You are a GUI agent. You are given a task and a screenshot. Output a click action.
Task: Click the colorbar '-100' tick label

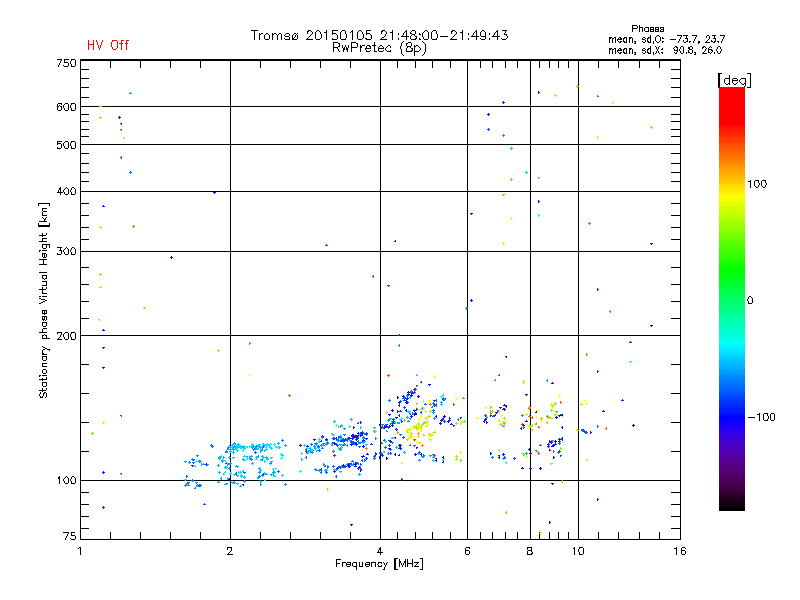tap(761, 417)
